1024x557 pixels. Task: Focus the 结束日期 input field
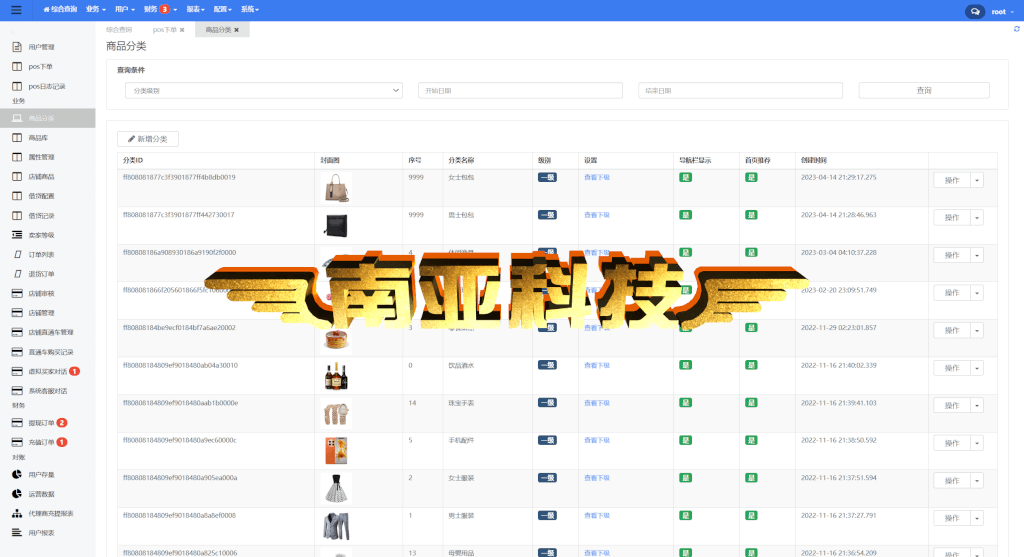pyautogui.click(x=740, y=90)
